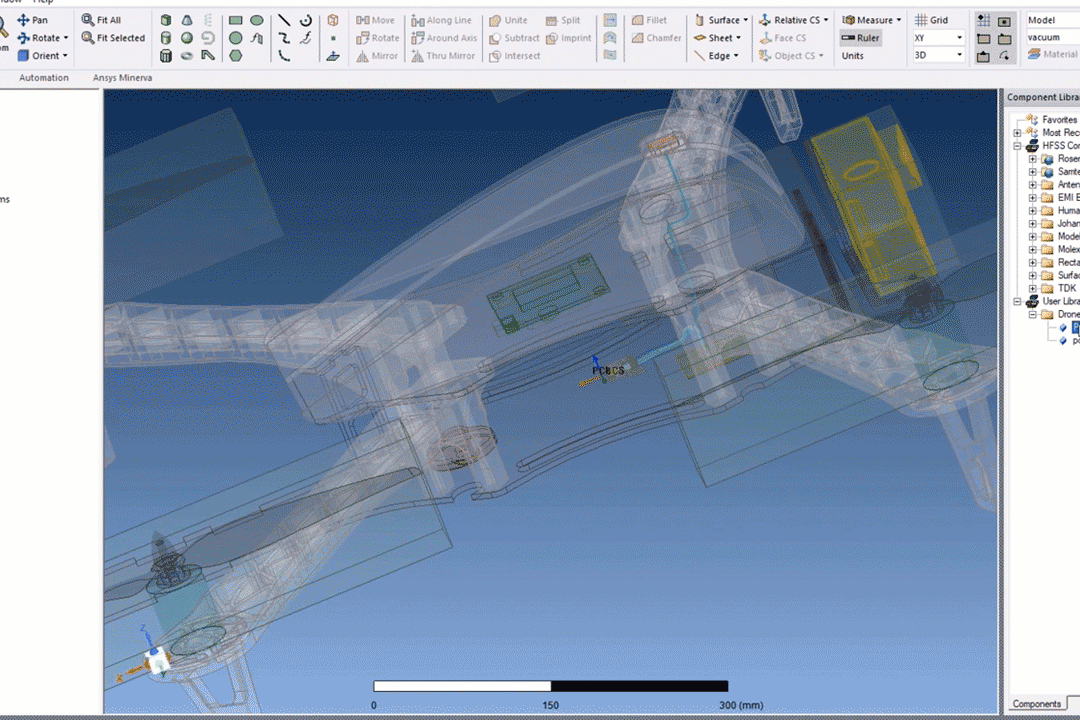Image resolution: width=1080 pixels, height=720 pixels.
Task: Choose the Equation Based Surface icon
Action: (x=257, y=38)
